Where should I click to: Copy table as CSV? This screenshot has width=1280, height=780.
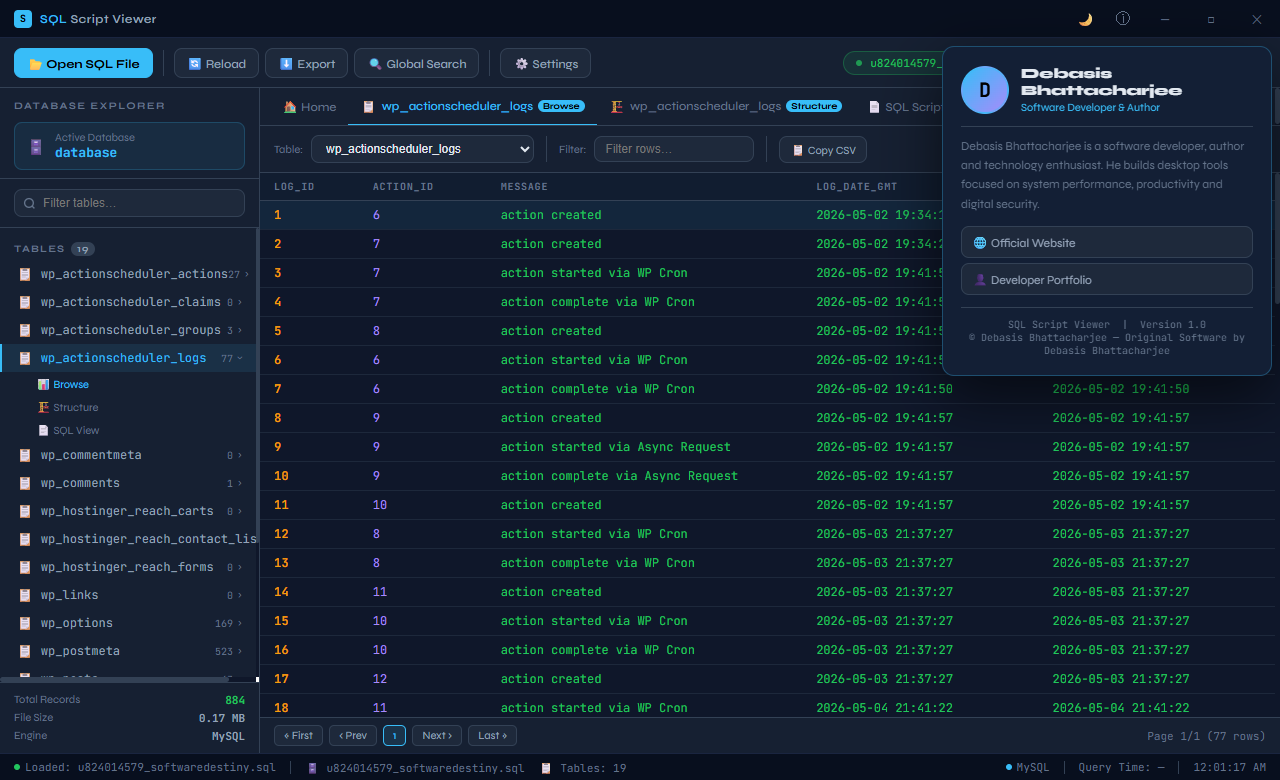point(823,150)
